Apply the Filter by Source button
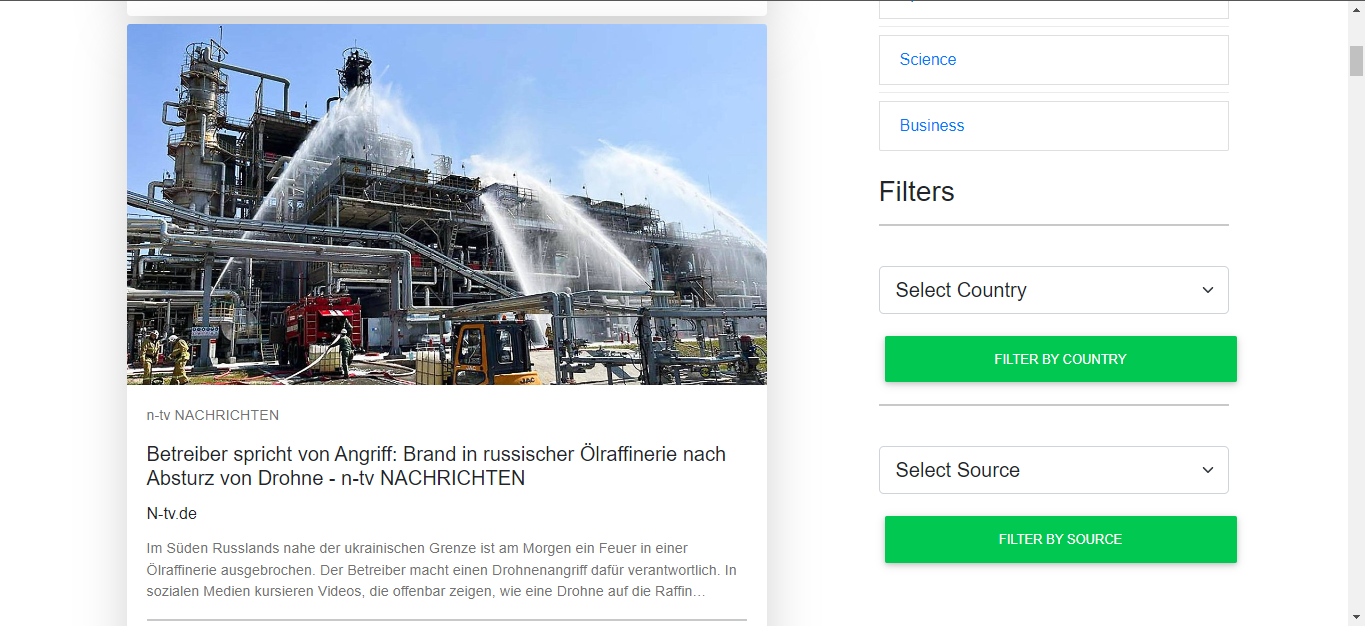Viewport: 1365px width, 626px height. pyautogui.click(x=1060, y=539)
